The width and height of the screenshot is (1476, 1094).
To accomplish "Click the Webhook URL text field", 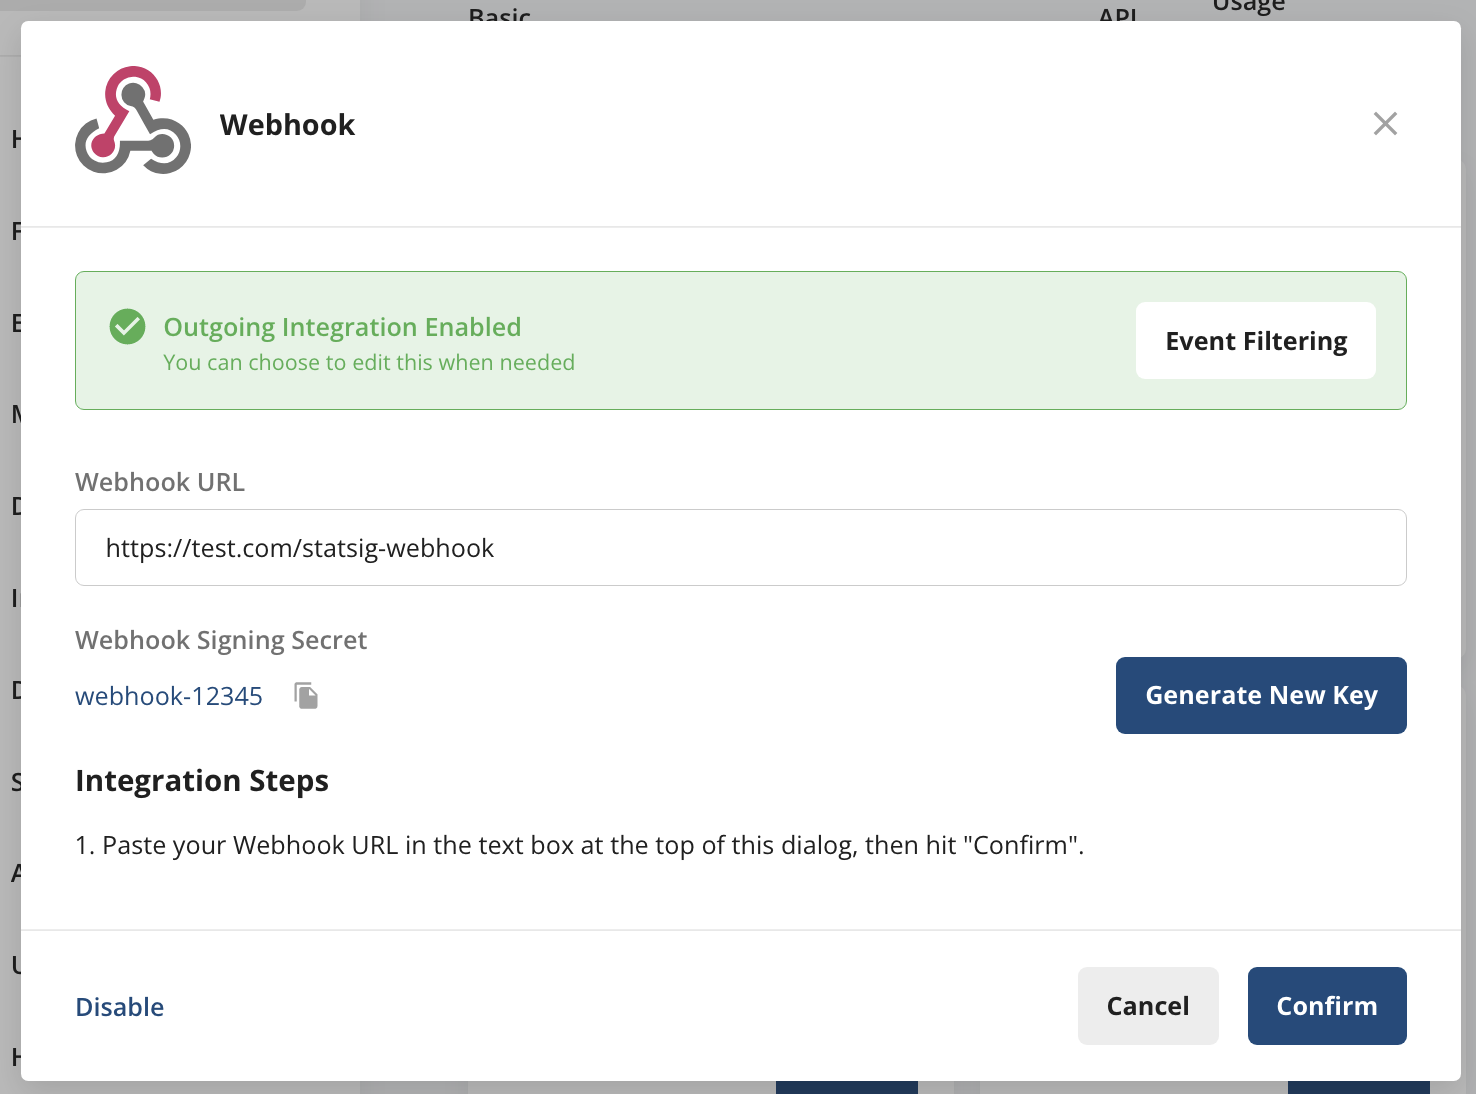I will 740,547.
